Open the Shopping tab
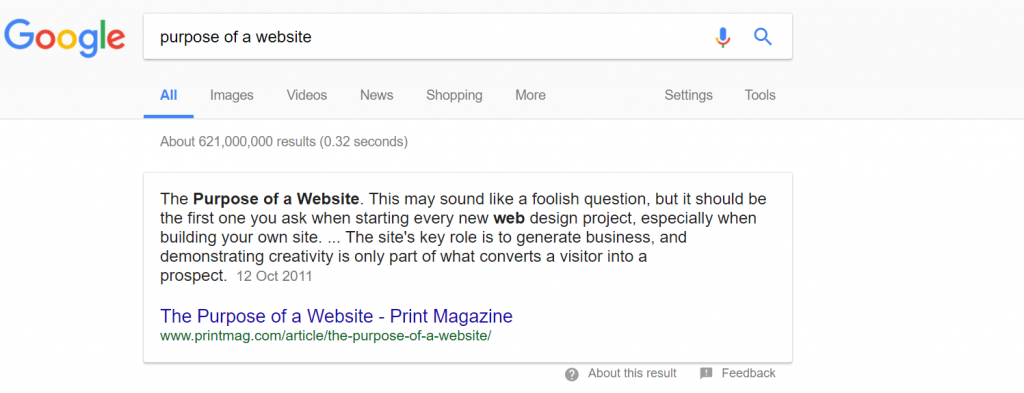This screenshot has width=1024, height=393. click(455, 95)
